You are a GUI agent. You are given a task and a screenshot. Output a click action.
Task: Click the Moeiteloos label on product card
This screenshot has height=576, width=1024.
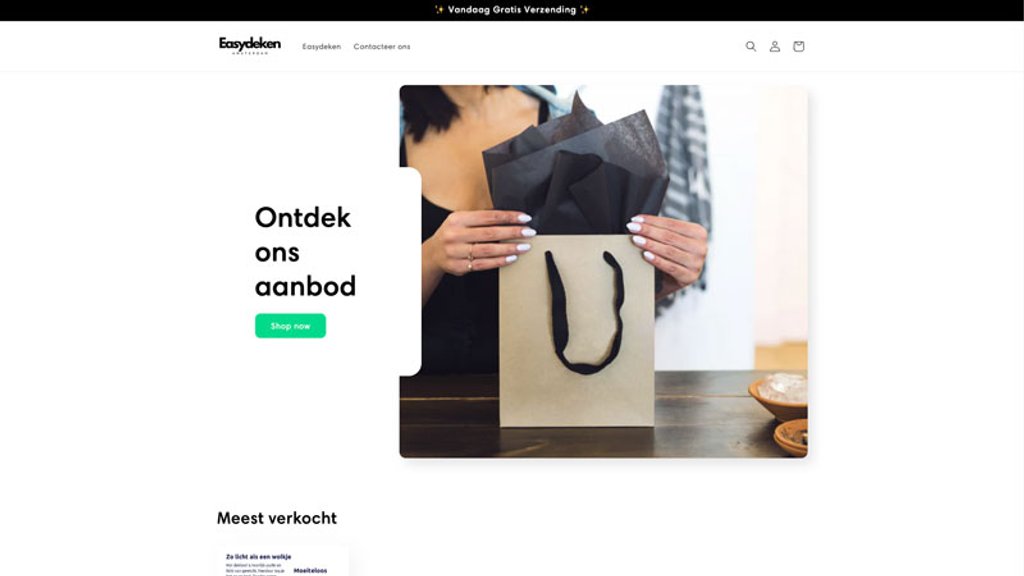tap(310, 571)
